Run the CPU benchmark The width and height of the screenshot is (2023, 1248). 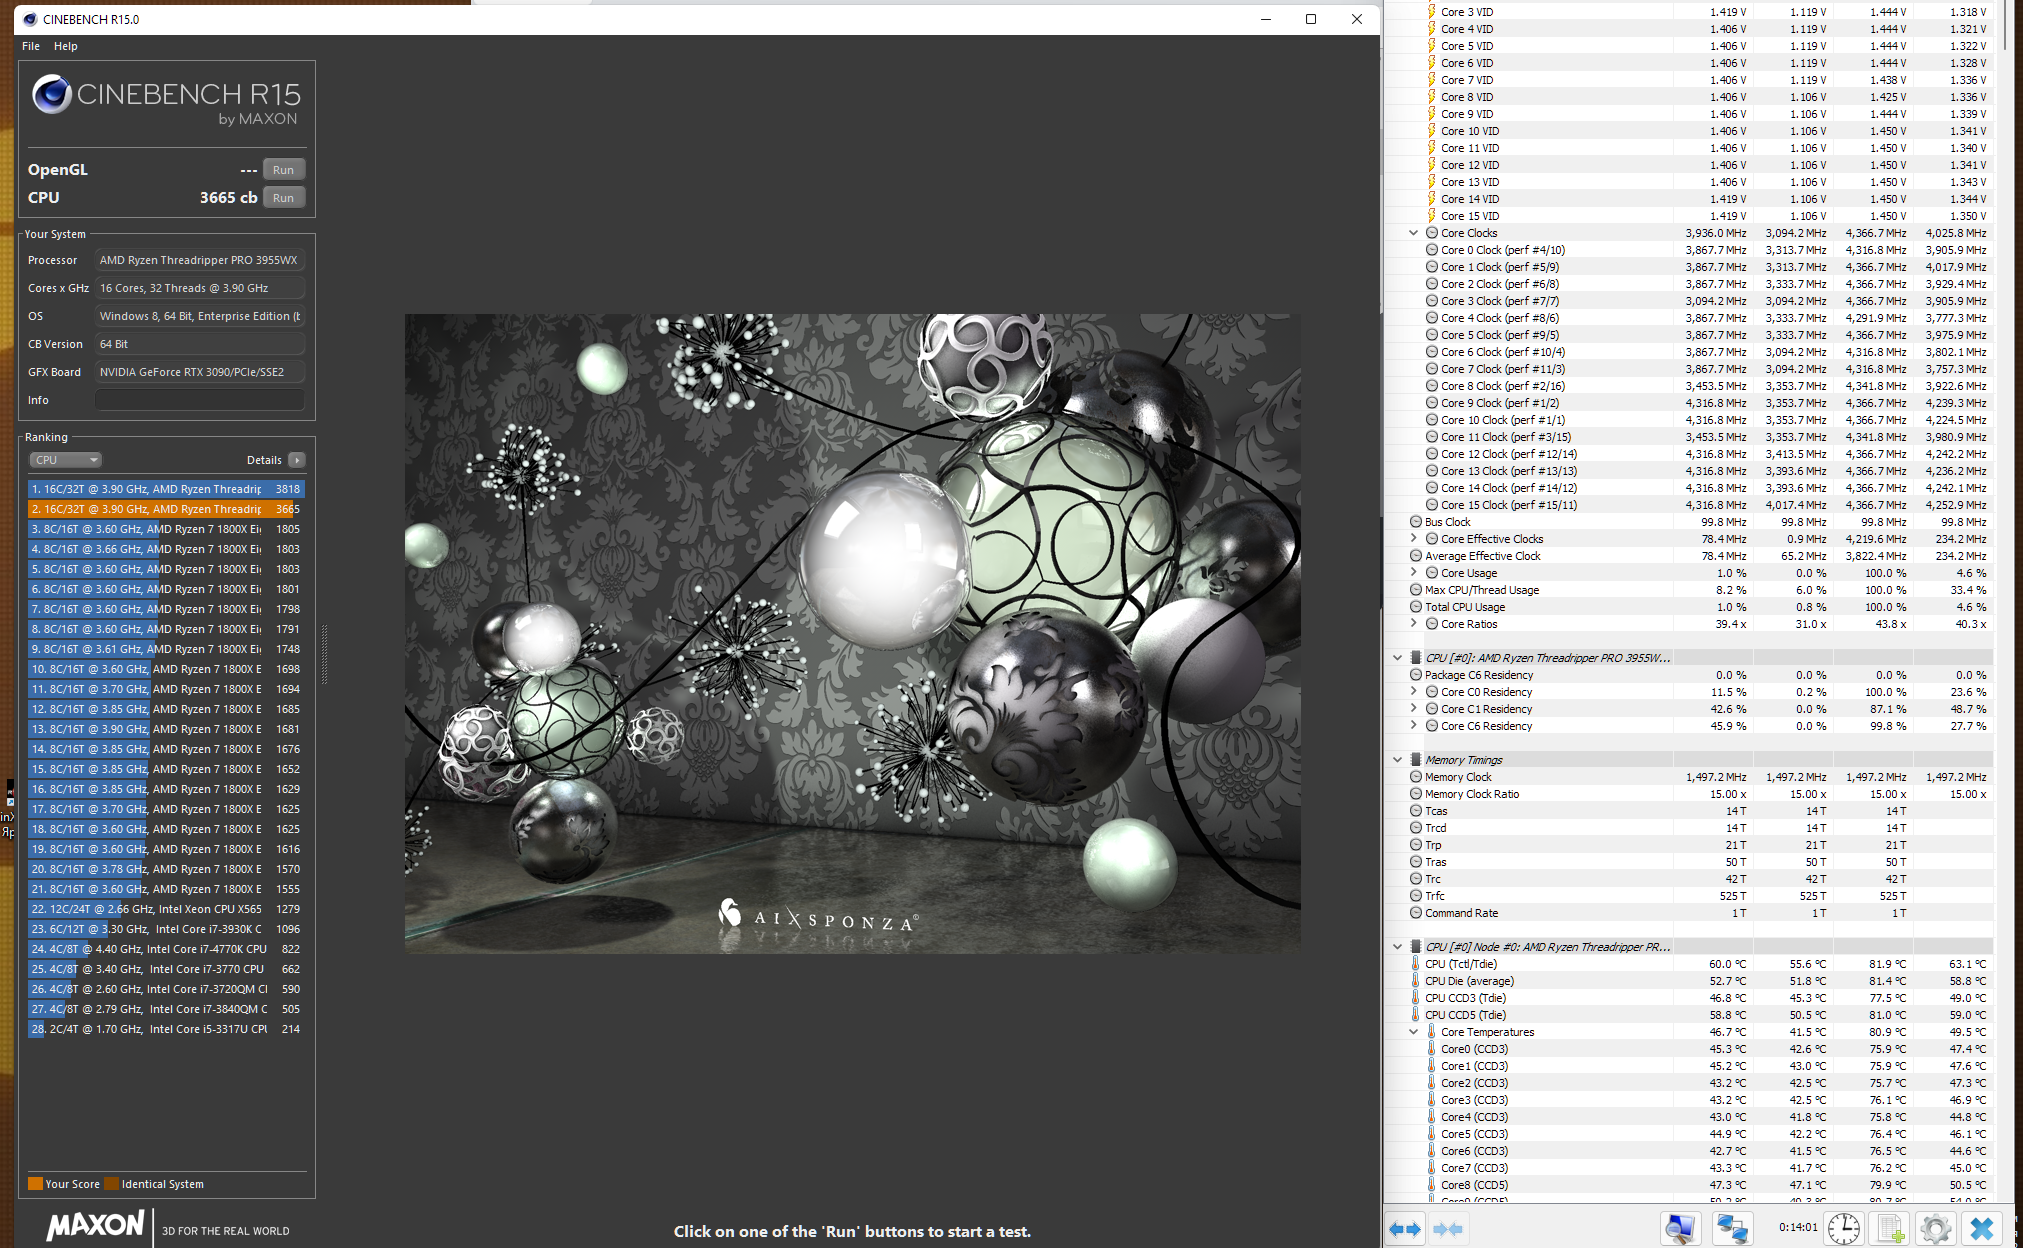(x=283, y=198)
